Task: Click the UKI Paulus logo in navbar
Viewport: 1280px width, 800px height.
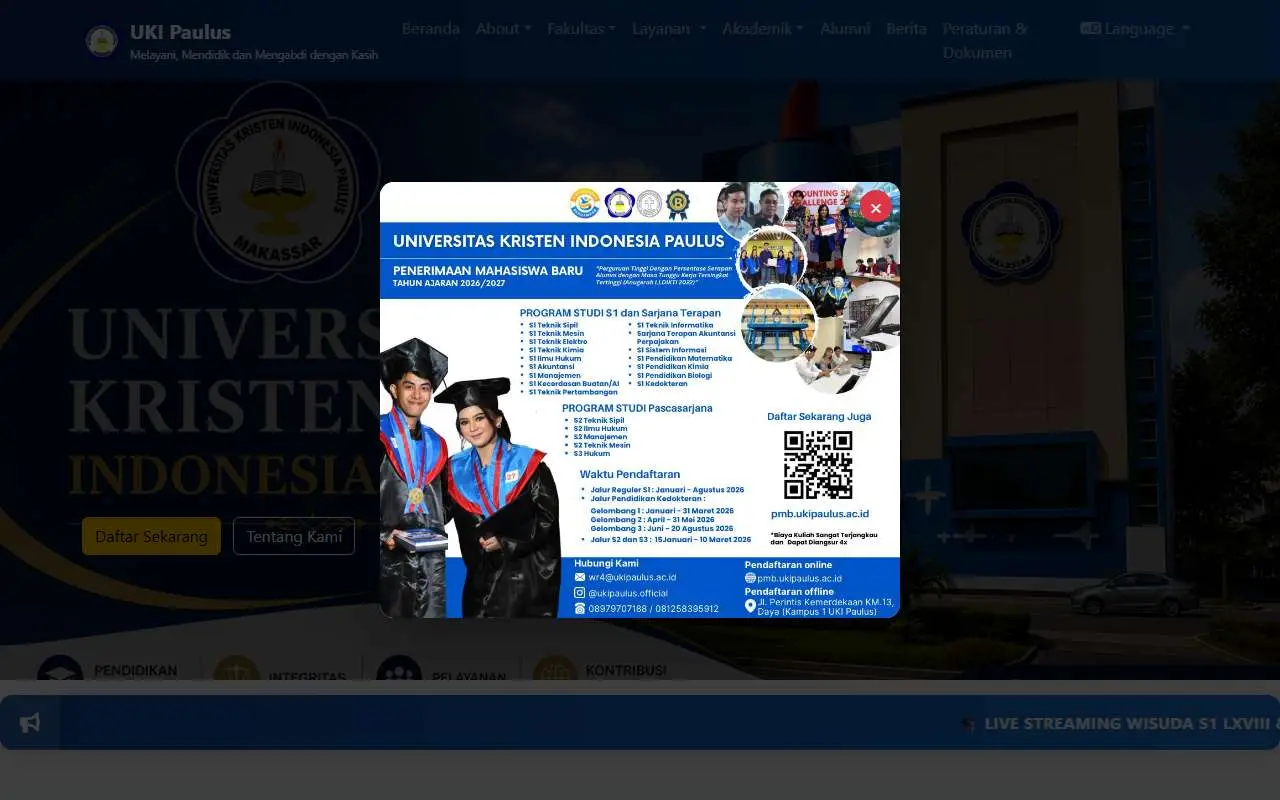Action: coord(101,40)
